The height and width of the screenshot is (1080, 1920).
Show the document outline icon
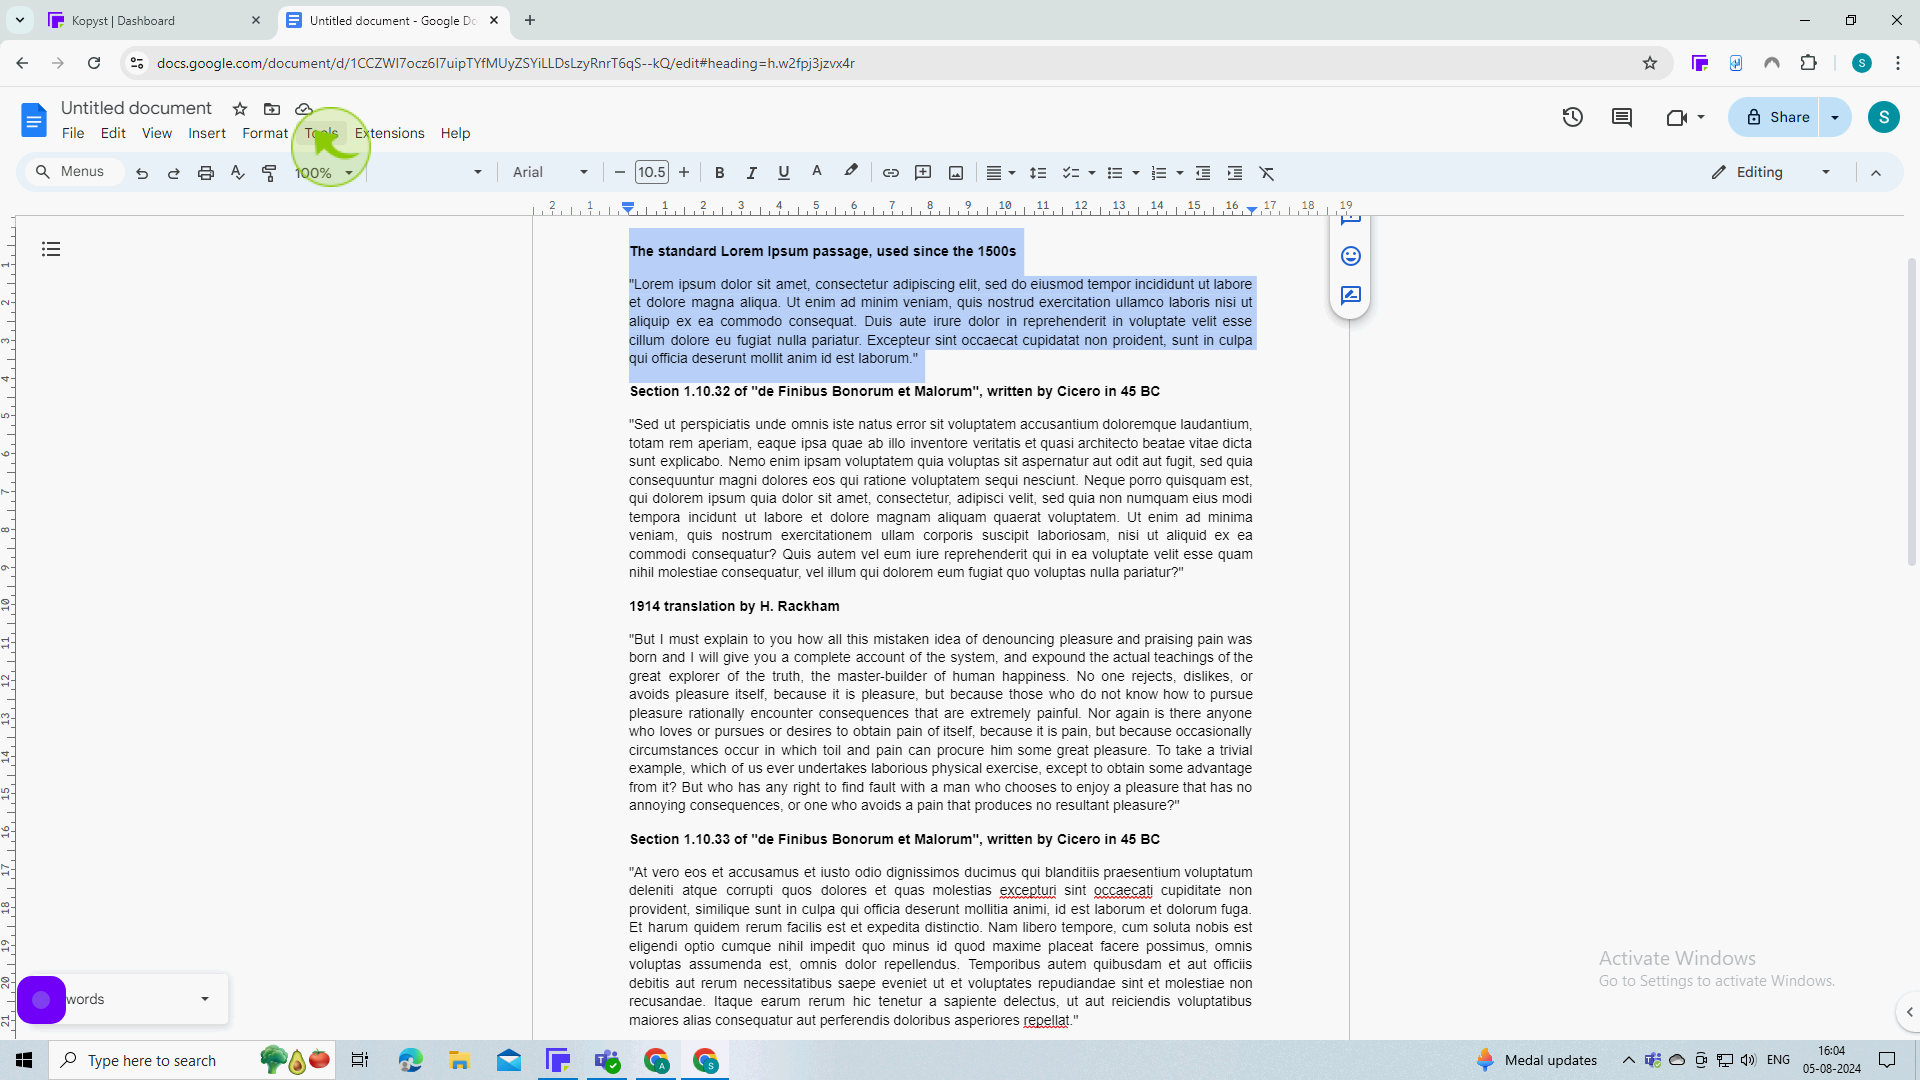pos(51,249)
